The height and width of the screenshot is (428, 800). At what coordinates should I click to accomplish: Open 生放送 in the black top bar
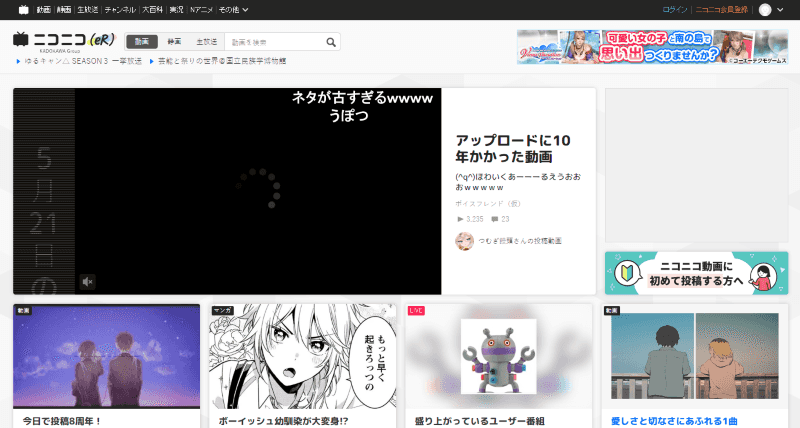(87, 10)
